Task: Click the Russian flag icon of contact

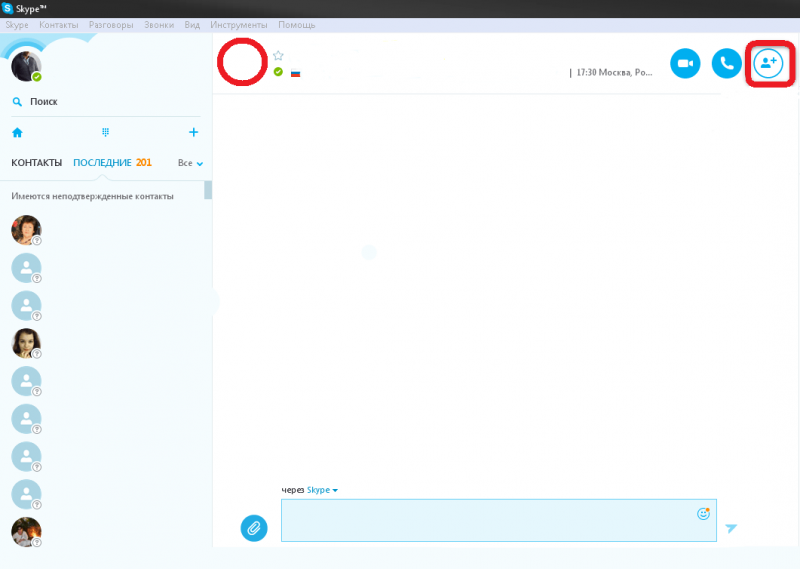Action: (x=295, y=73)
